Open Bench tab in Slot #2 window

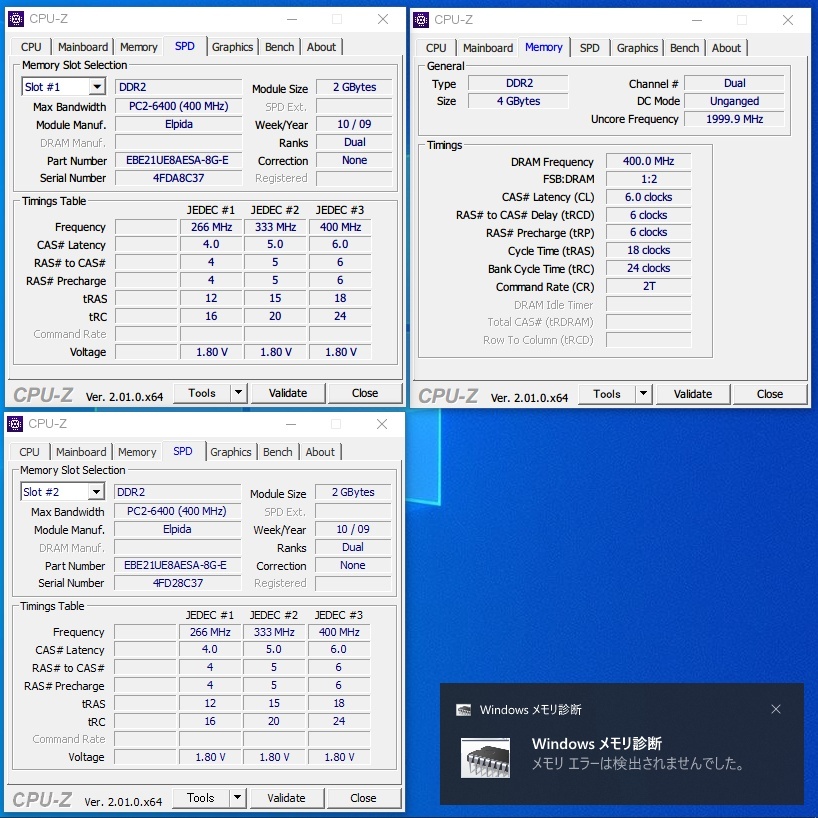[278, 452]
